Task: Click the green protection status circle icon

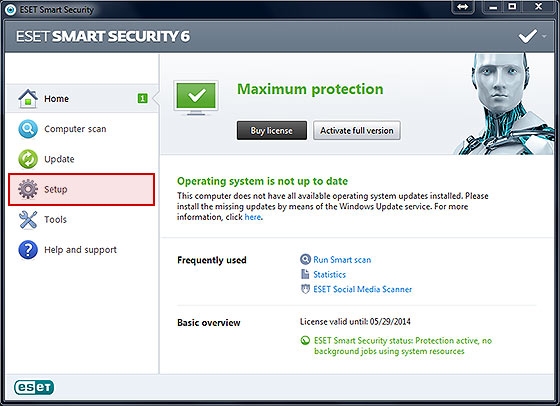Action: coord(305,340)
